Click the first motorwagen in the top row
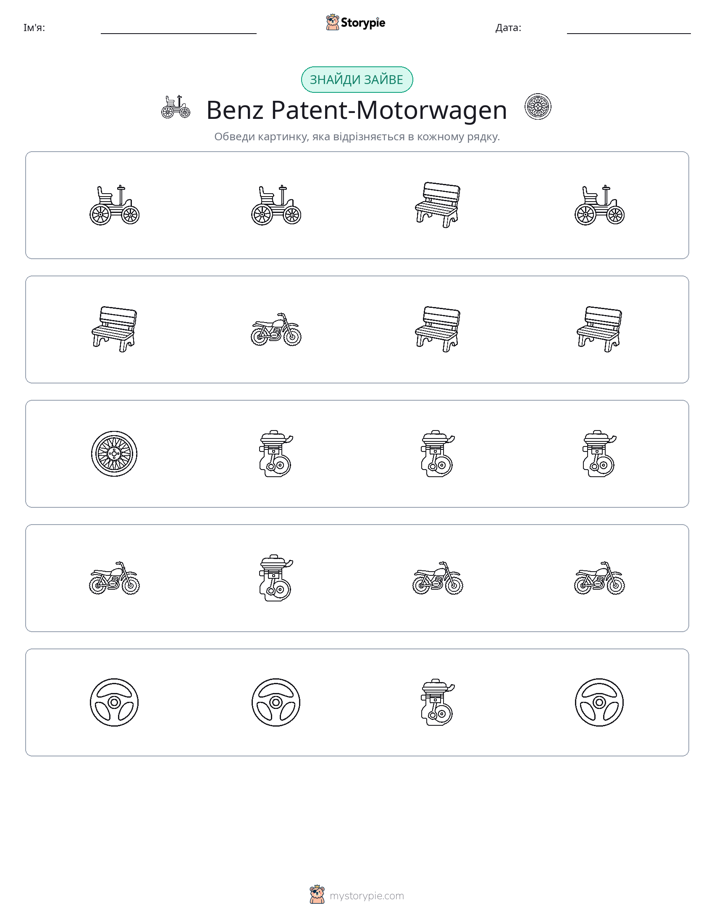Screen dimensions: 714x924 tap(114, 205)
